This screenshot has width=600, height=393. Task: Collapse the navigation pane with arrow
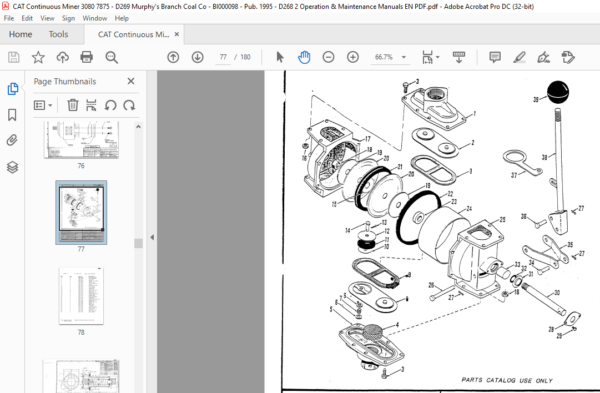tap(152, 237)
